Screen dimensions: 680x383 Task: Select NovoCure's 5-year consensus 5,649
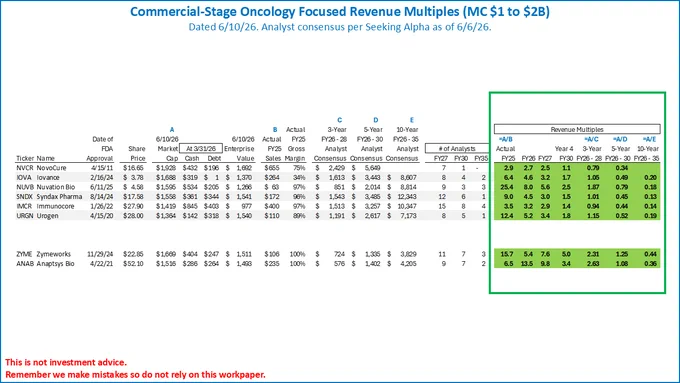pos(373,168)
